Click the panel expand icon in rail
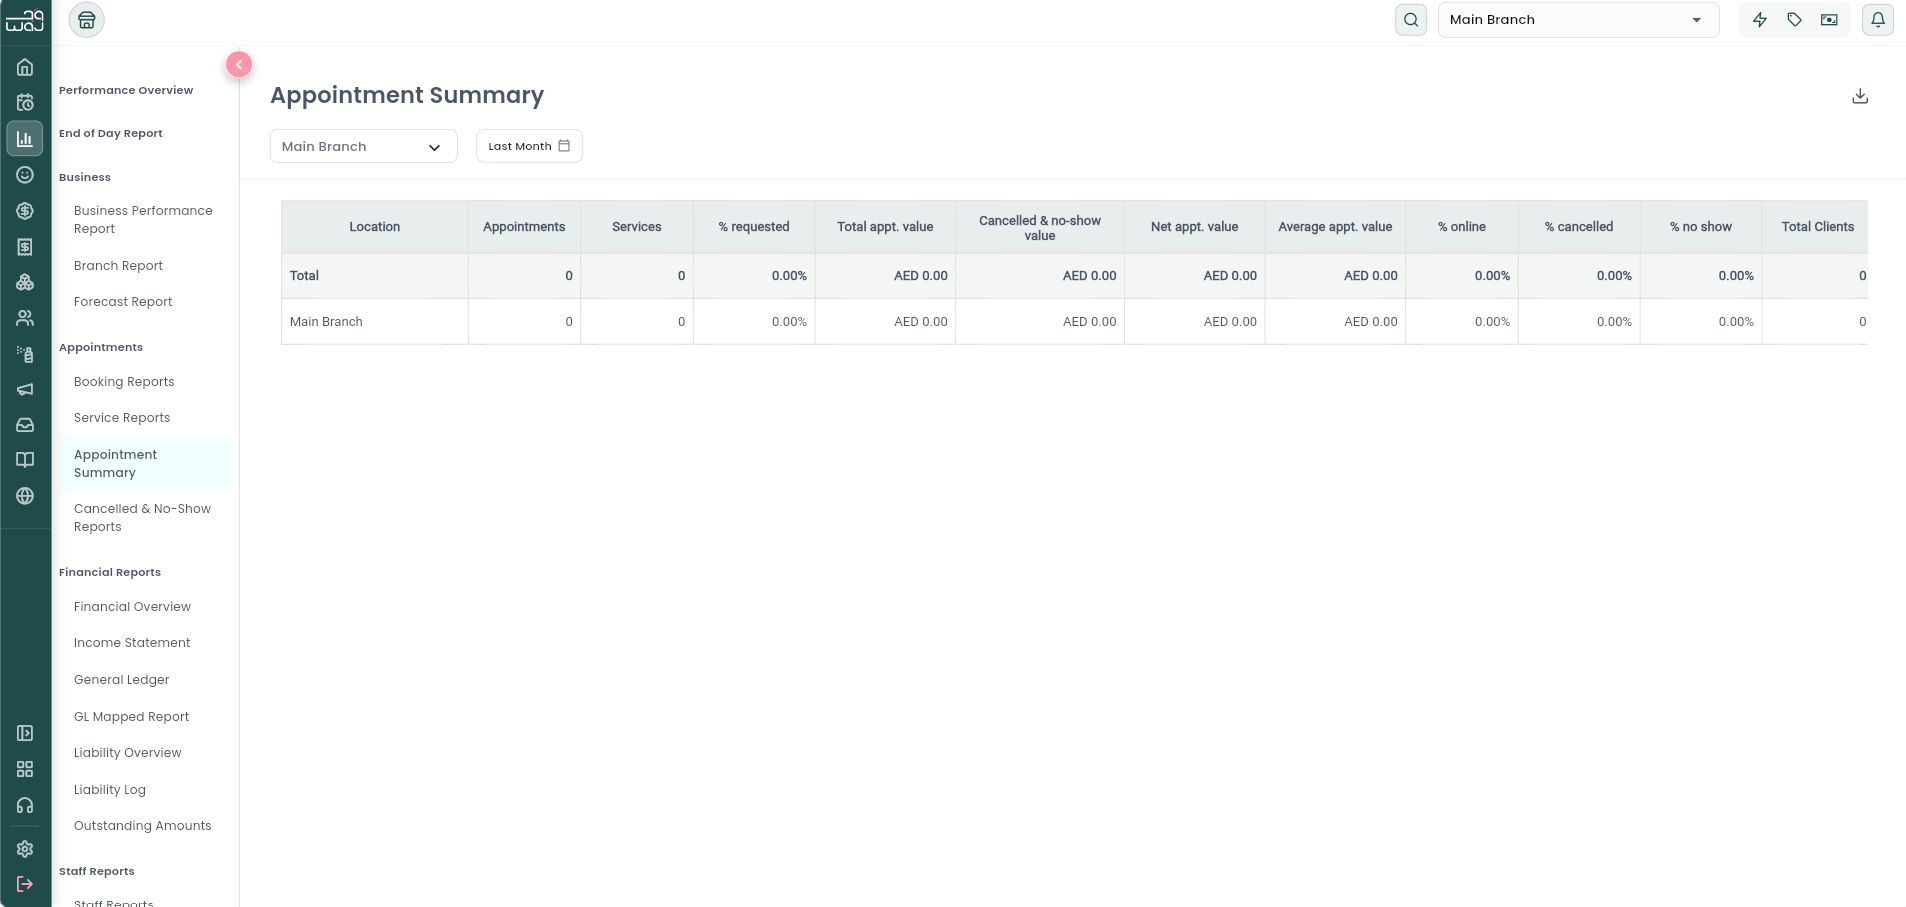The image size is (1906, 907). pos(25,733)
